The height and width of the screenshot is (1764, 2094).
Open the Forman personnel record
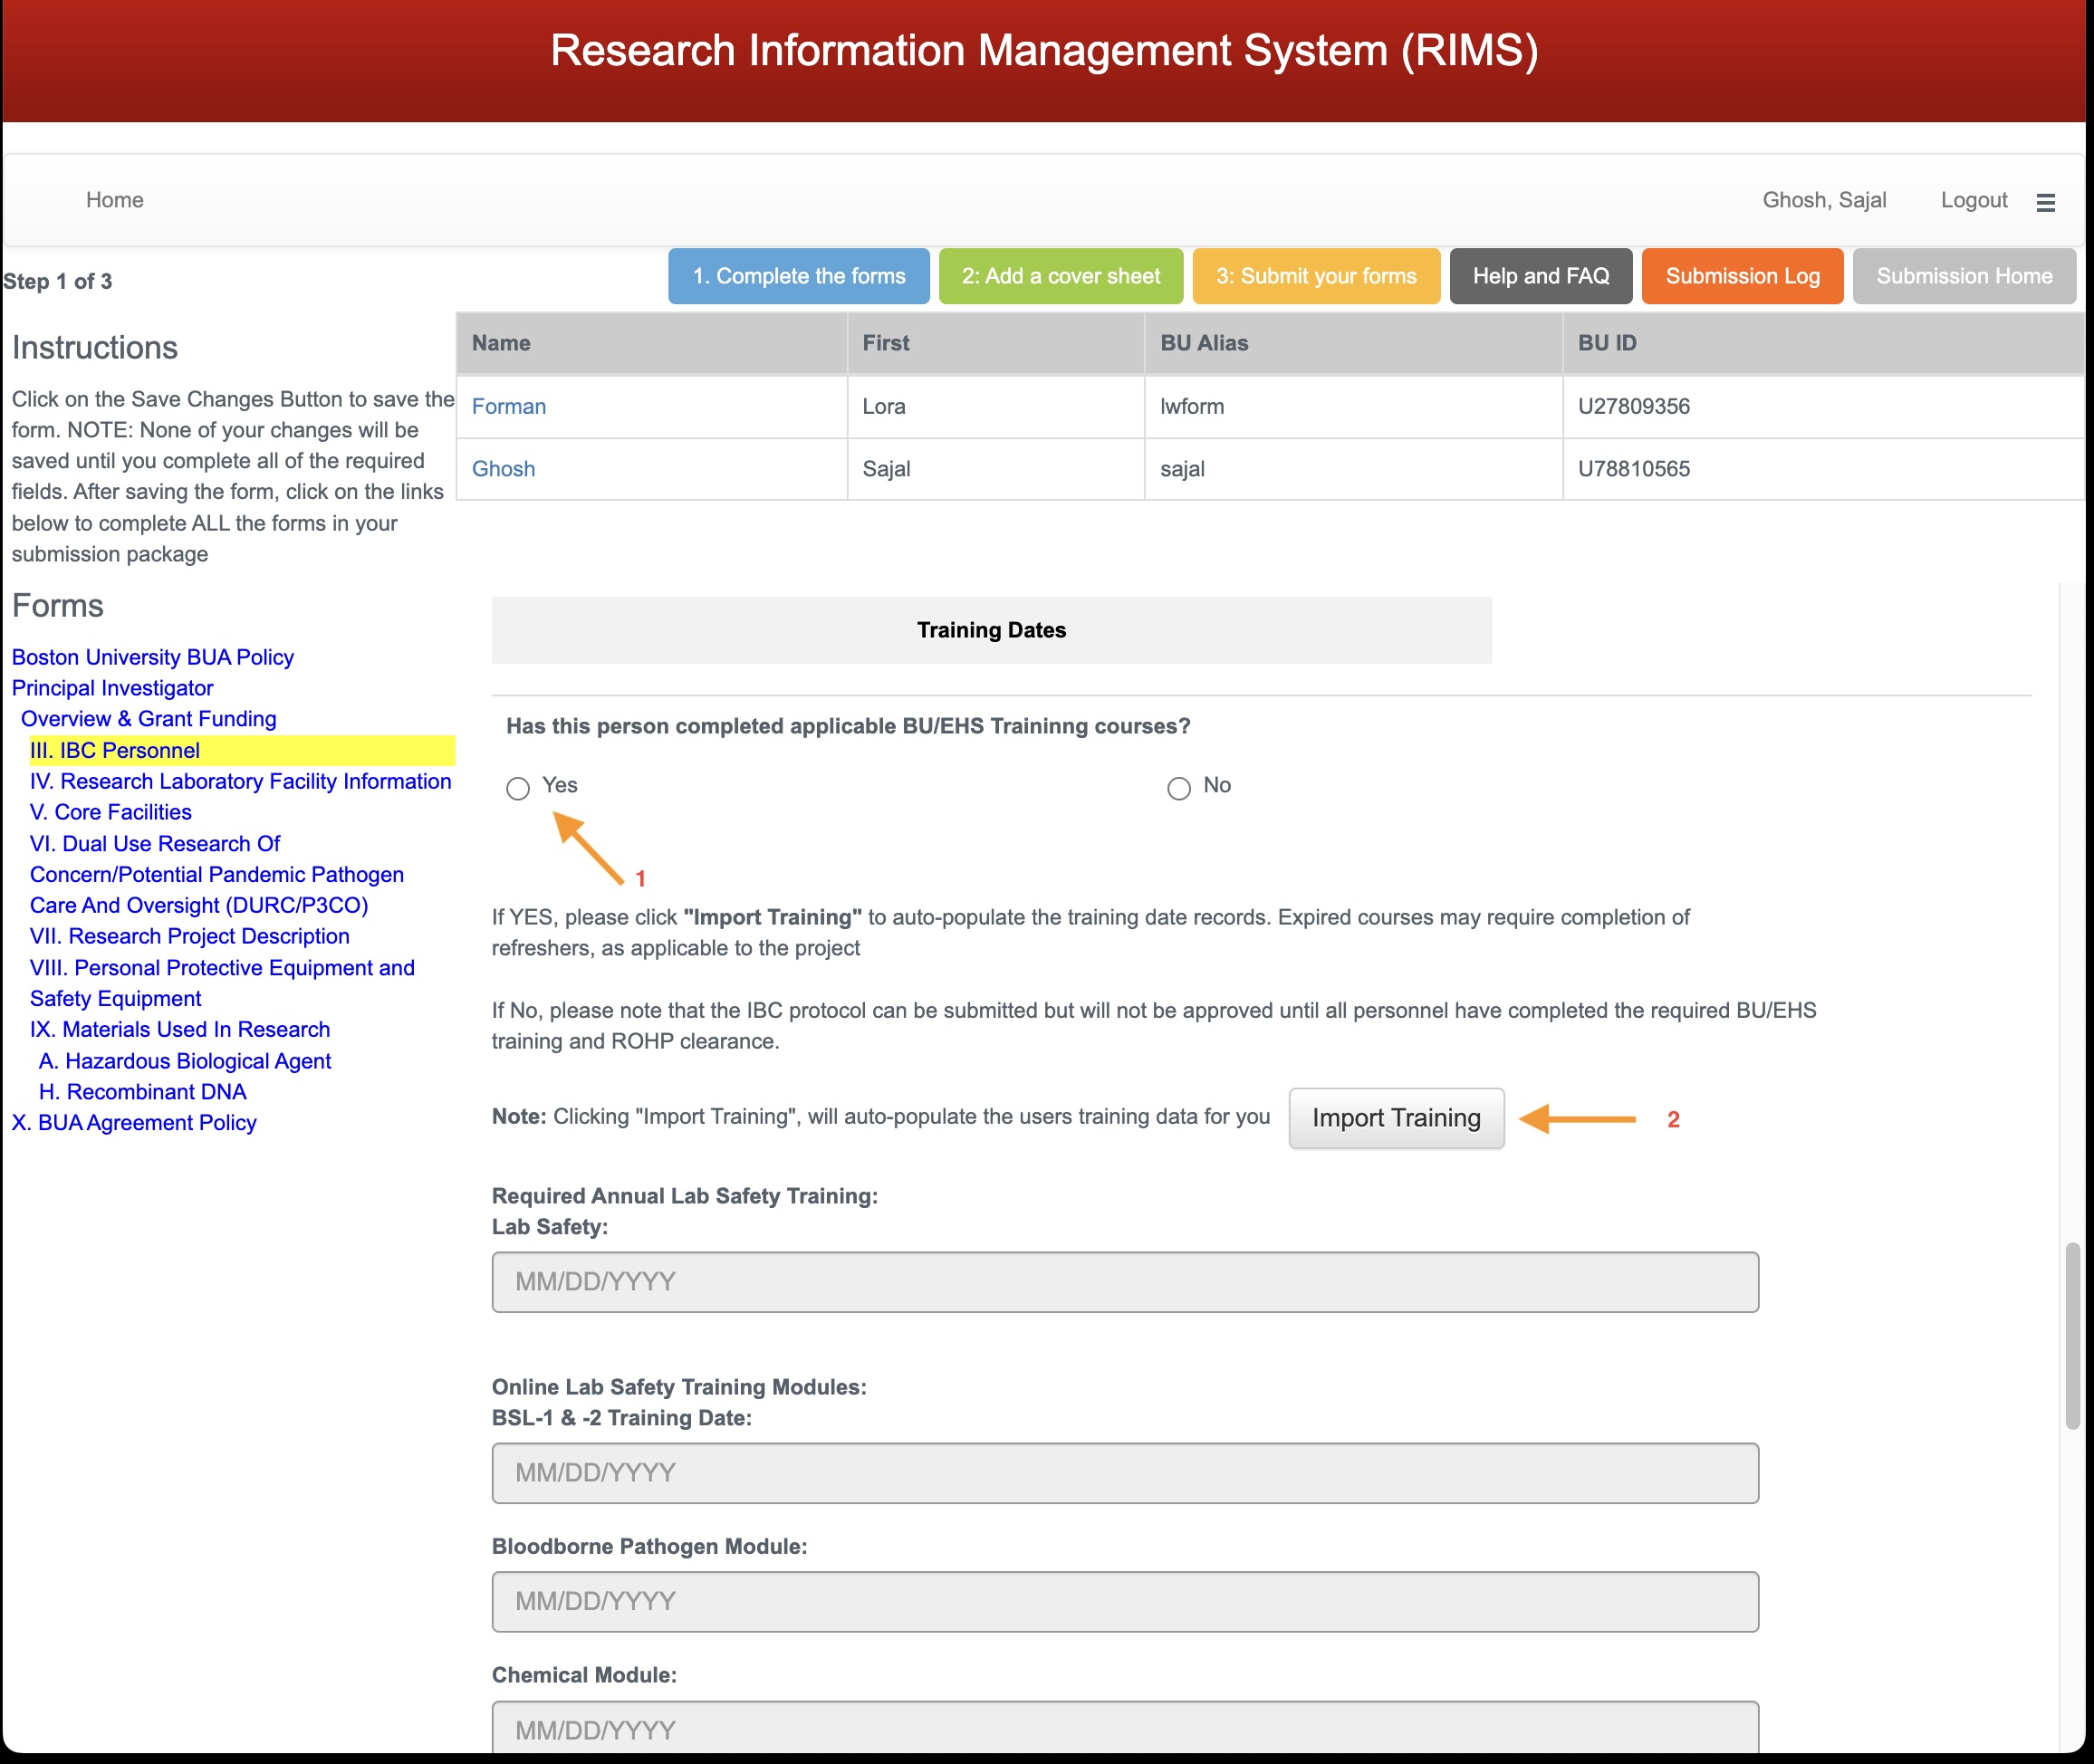(x=509, y=407)
